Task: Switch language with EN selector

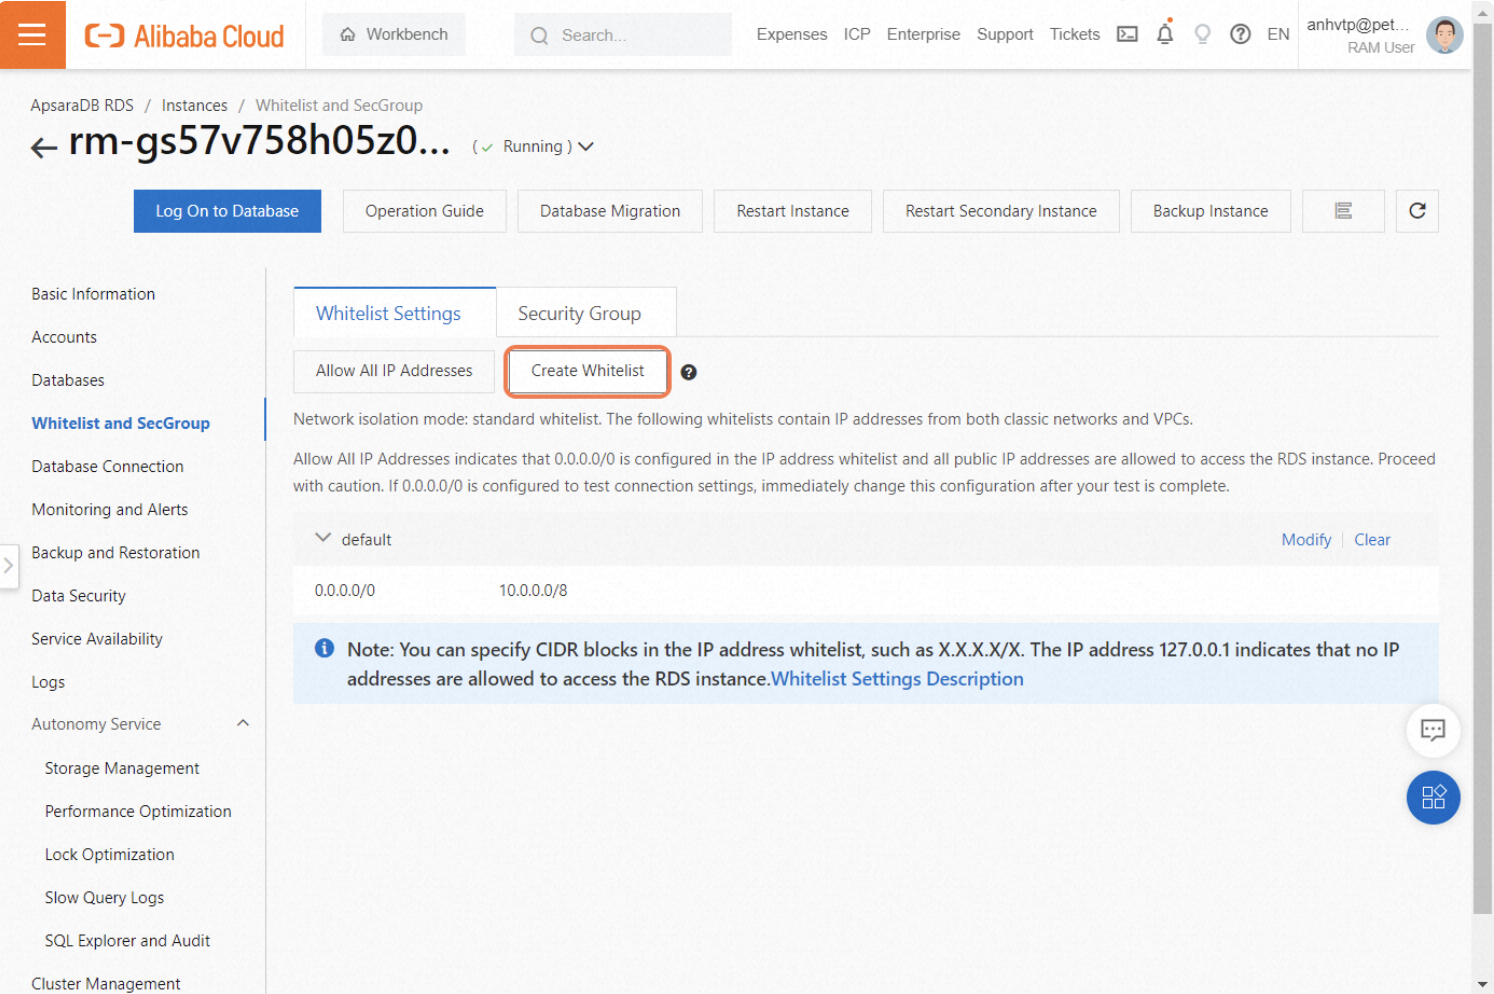Action: tap(1278, 34)
